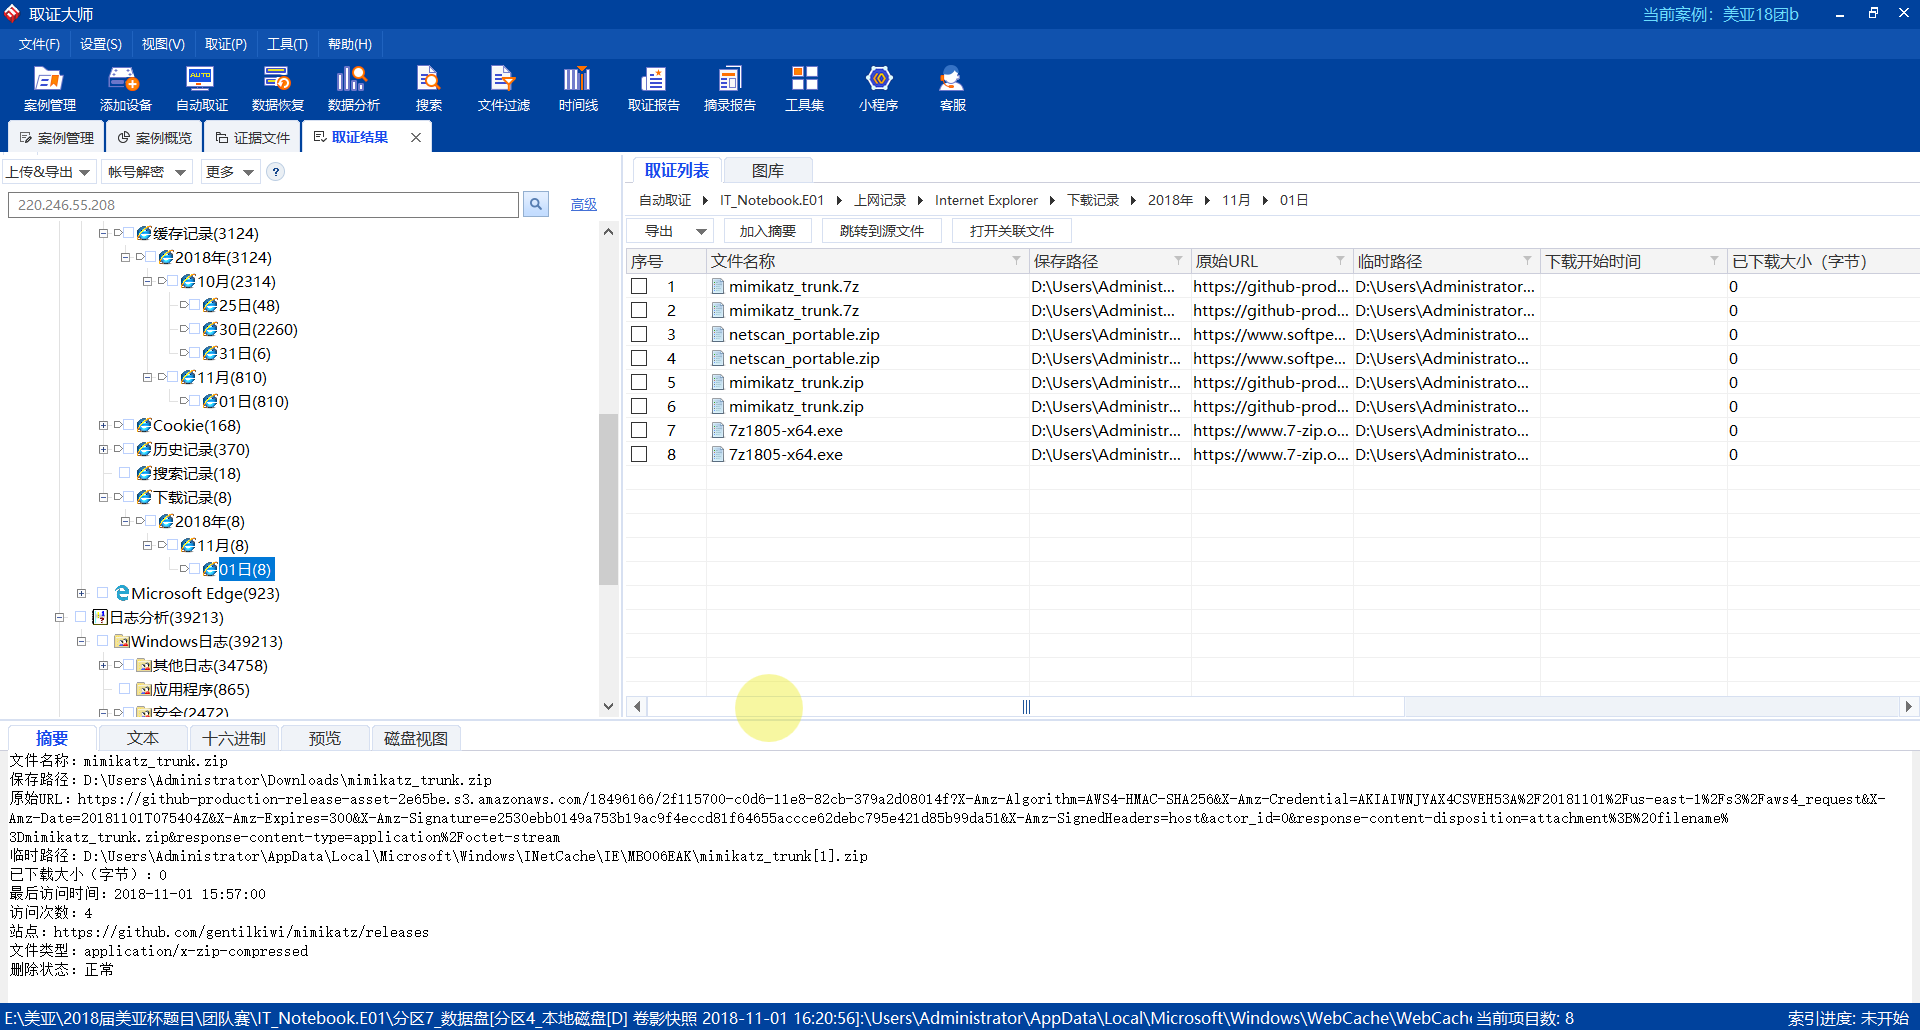Check the box for row 5 mimikatz_trunk.zip
This screenshot has width=1920, height=1030.
pos(639,382)
